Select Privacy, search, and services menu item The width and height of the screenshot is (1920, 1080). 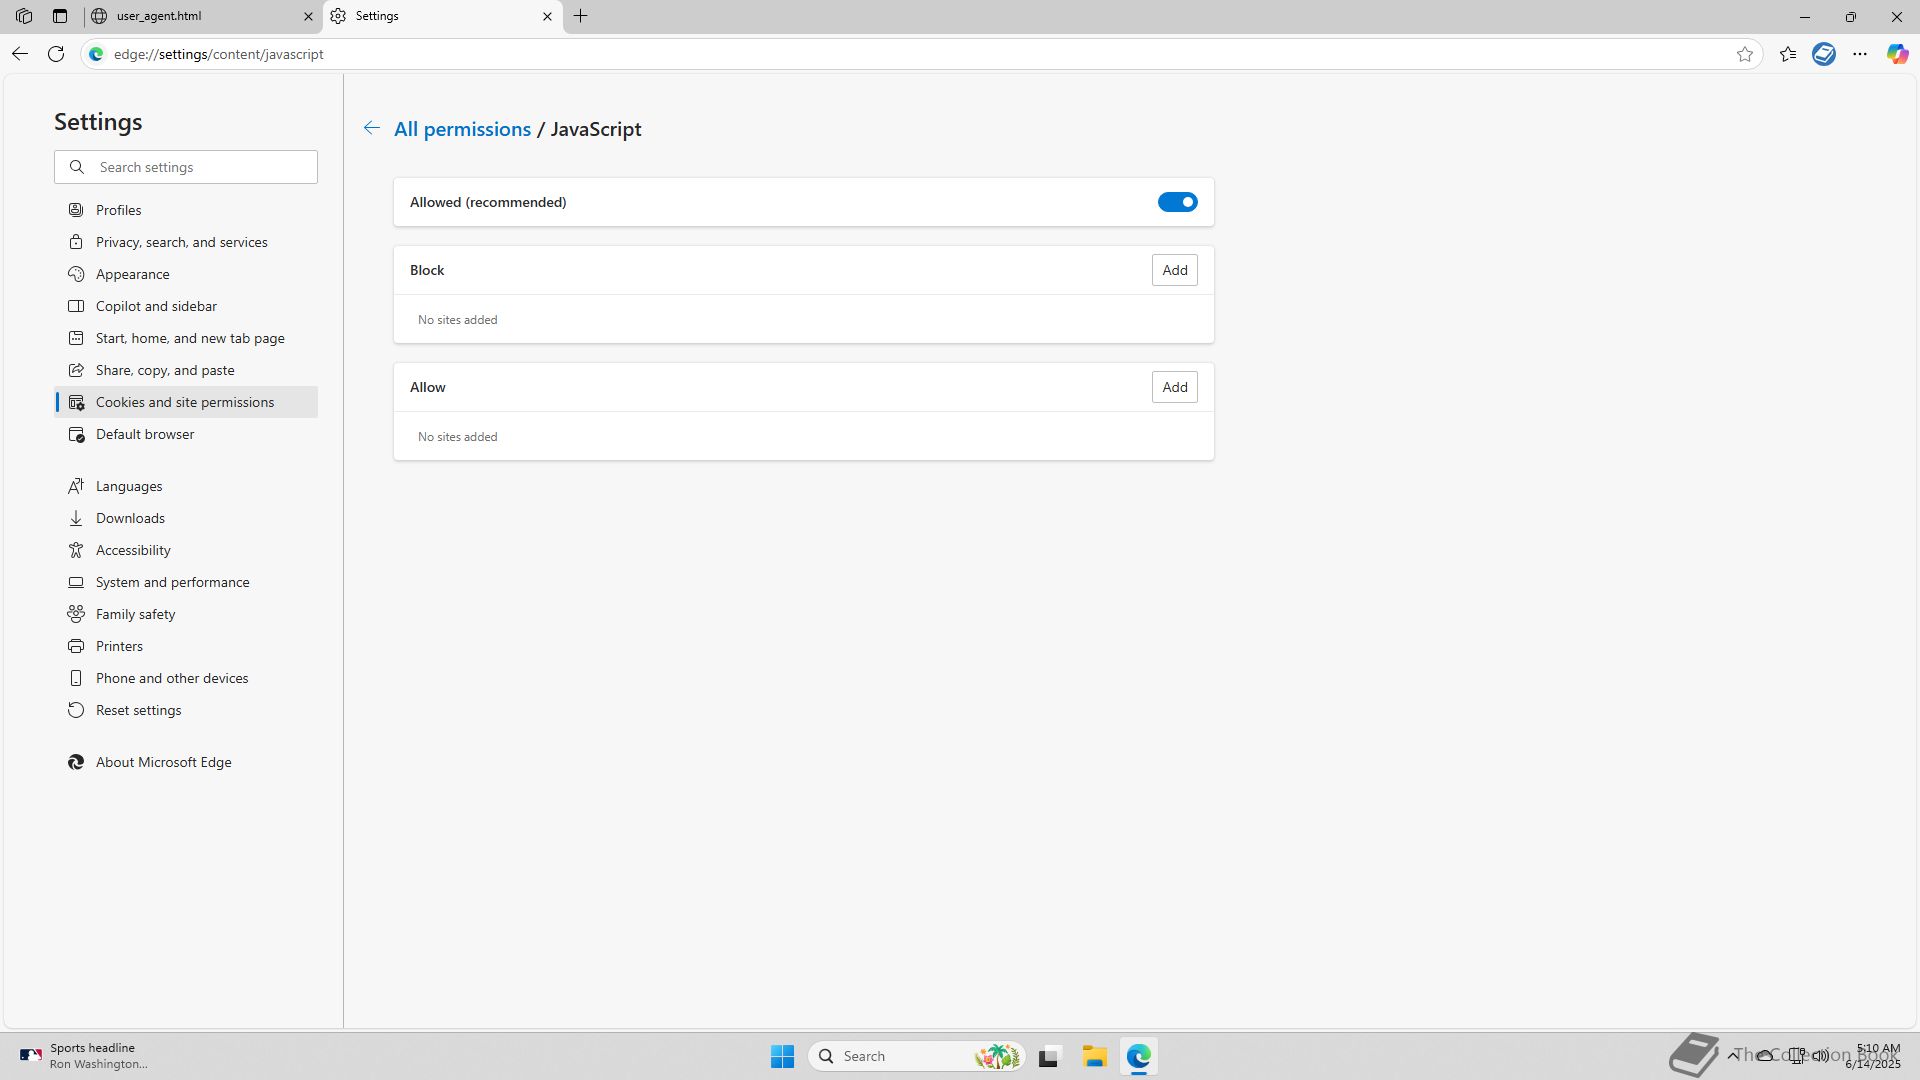click(181, 242)
